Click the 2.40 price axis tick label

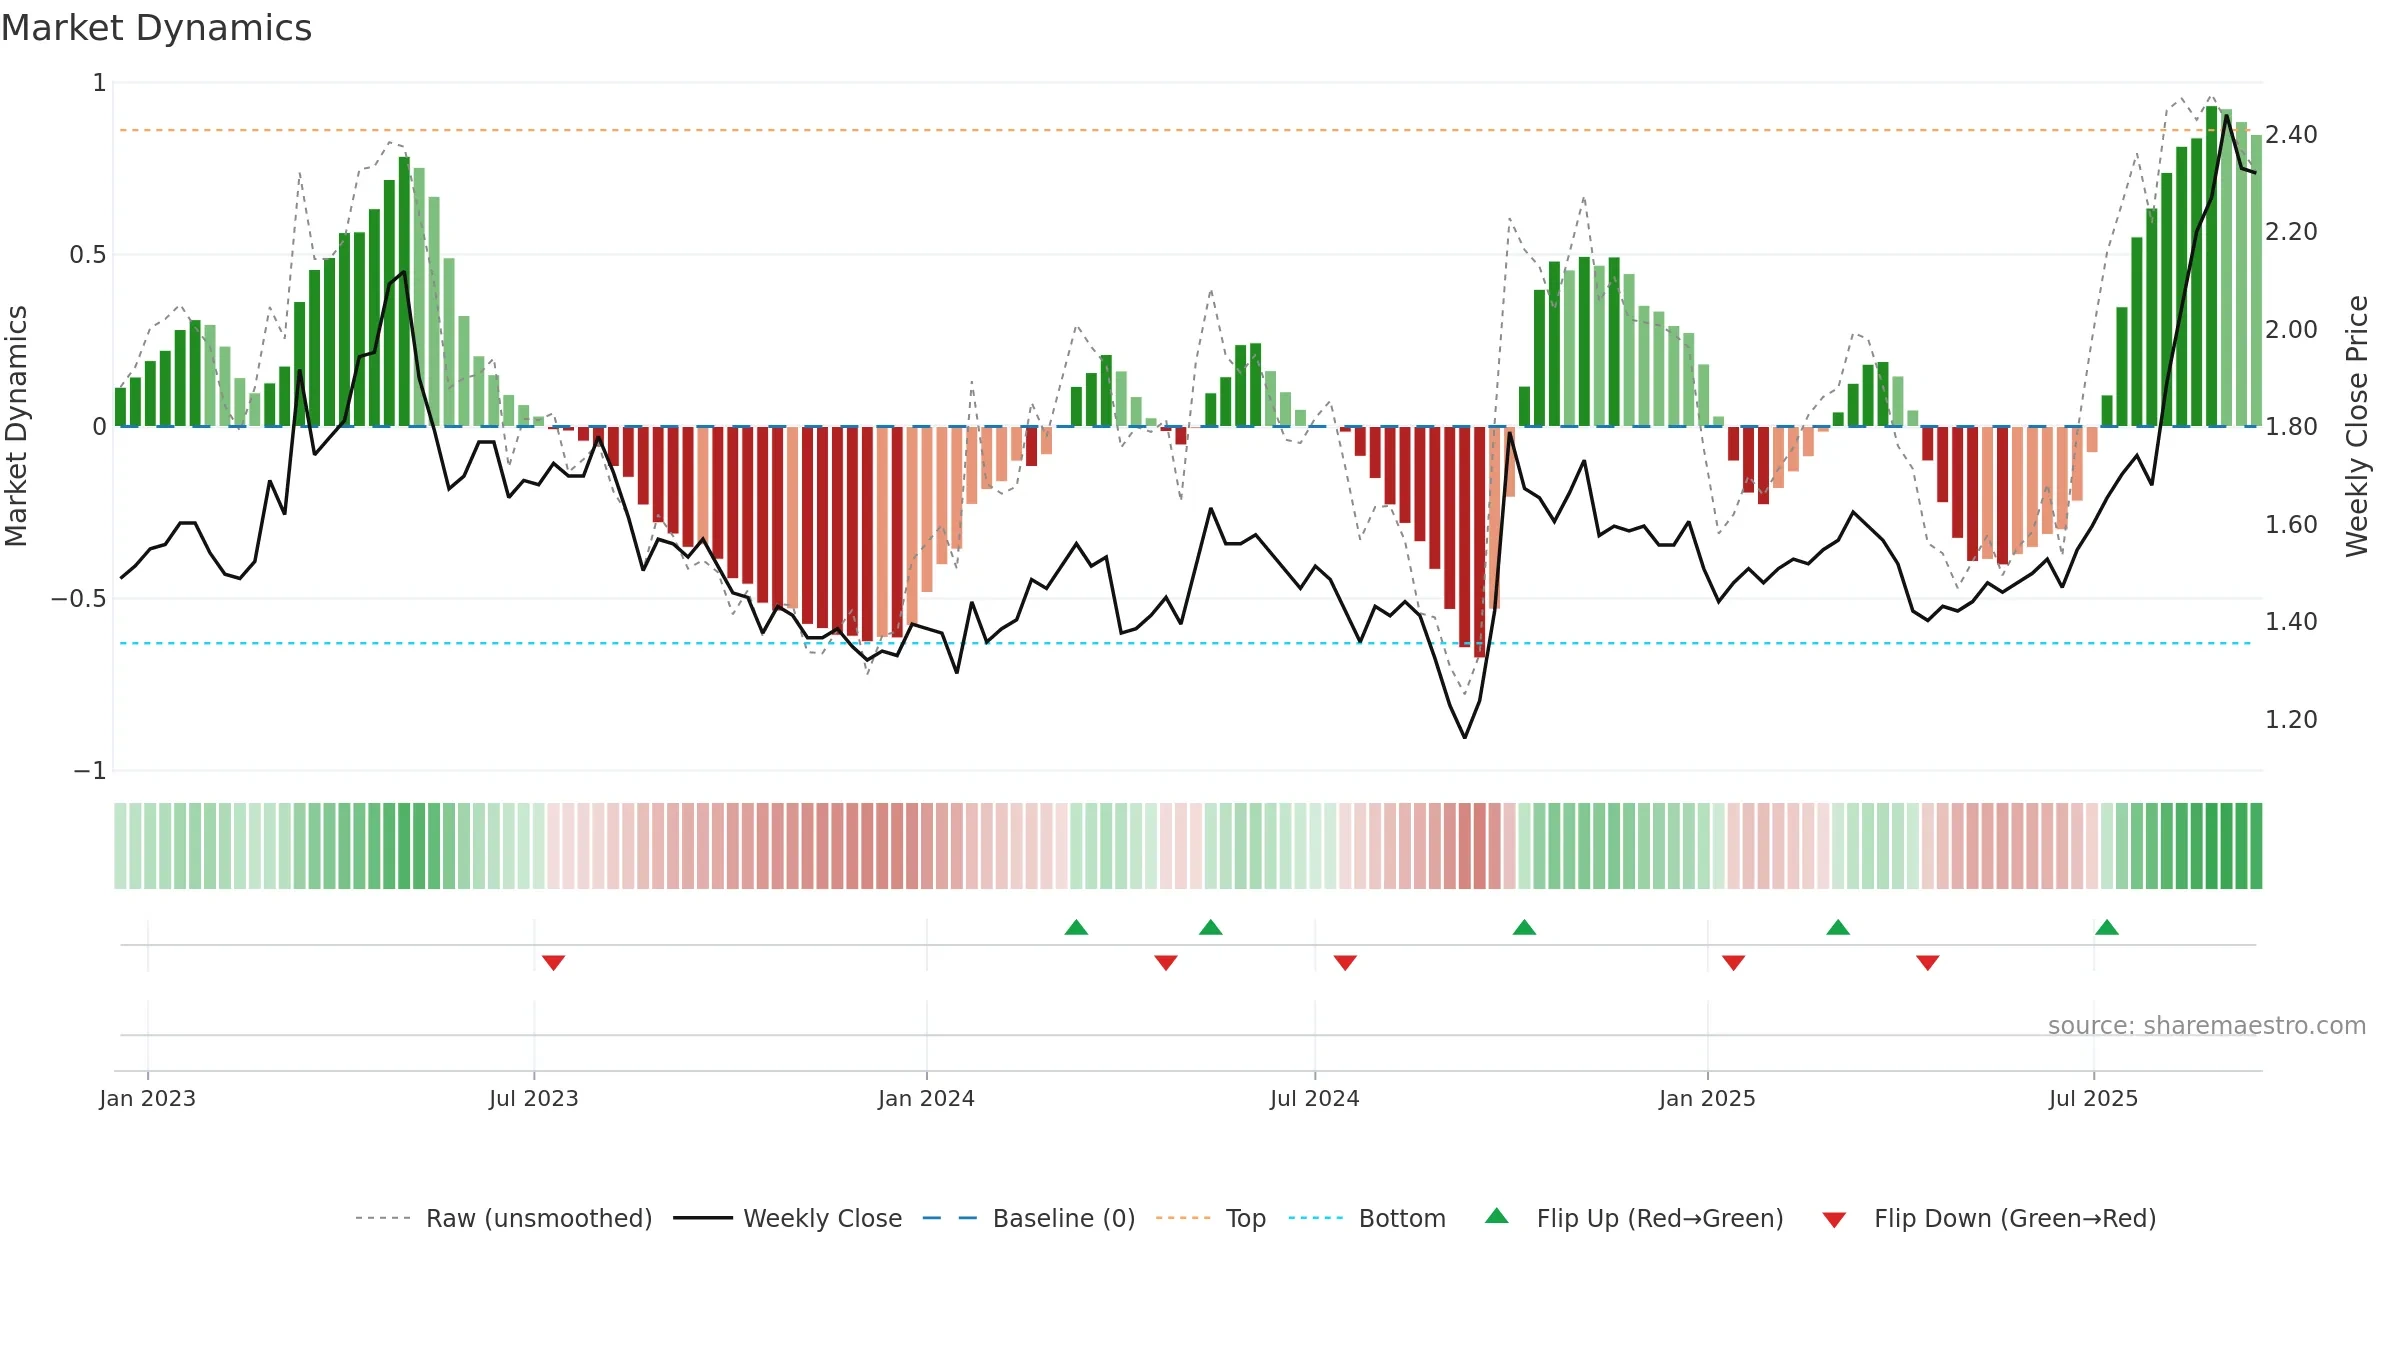[x=2291, y=134]
